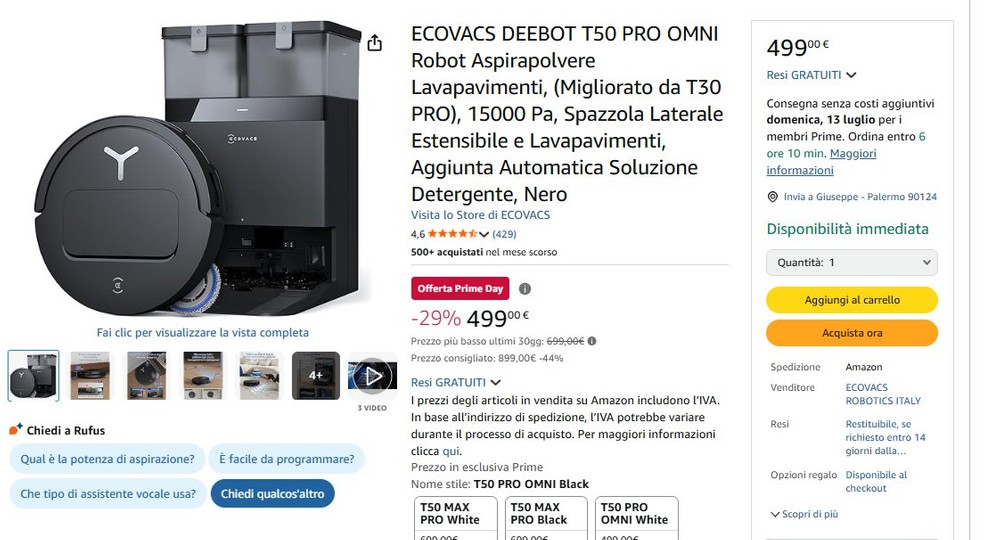Choose T50 PRO OMNI White style

[636, 518]
